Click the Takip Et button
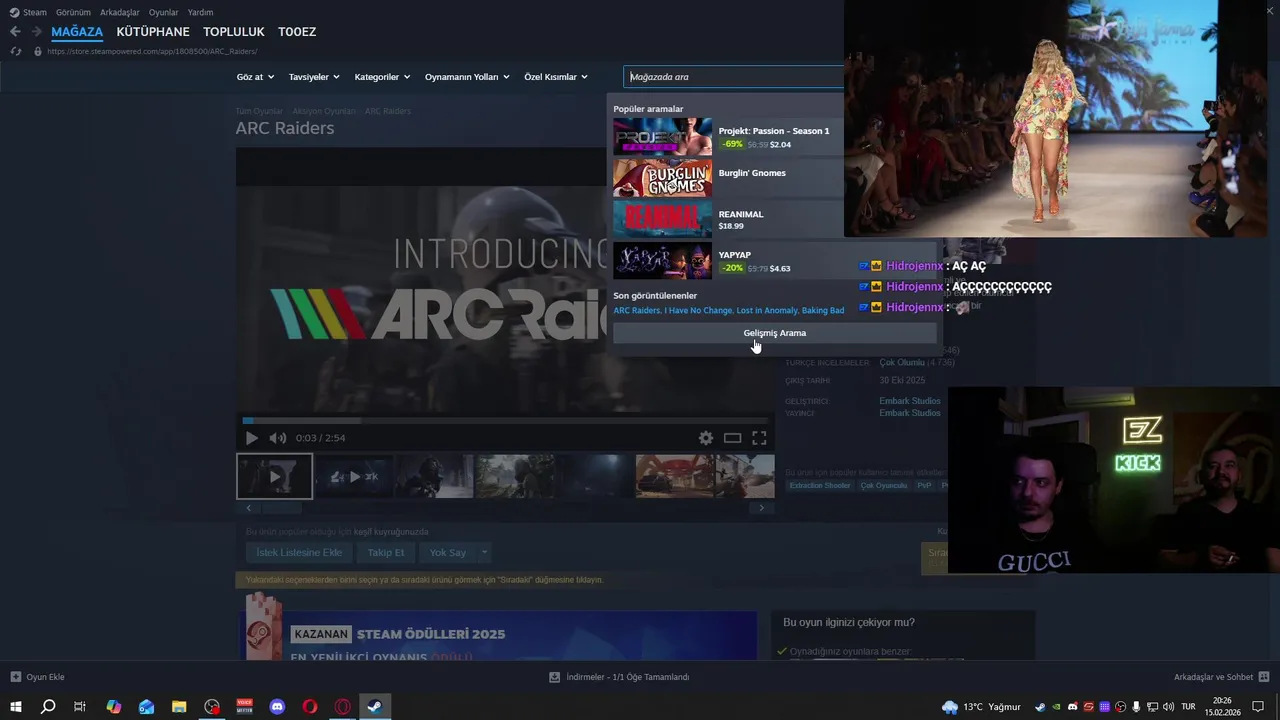This screenshot has height=720, width=1280. 386,552
